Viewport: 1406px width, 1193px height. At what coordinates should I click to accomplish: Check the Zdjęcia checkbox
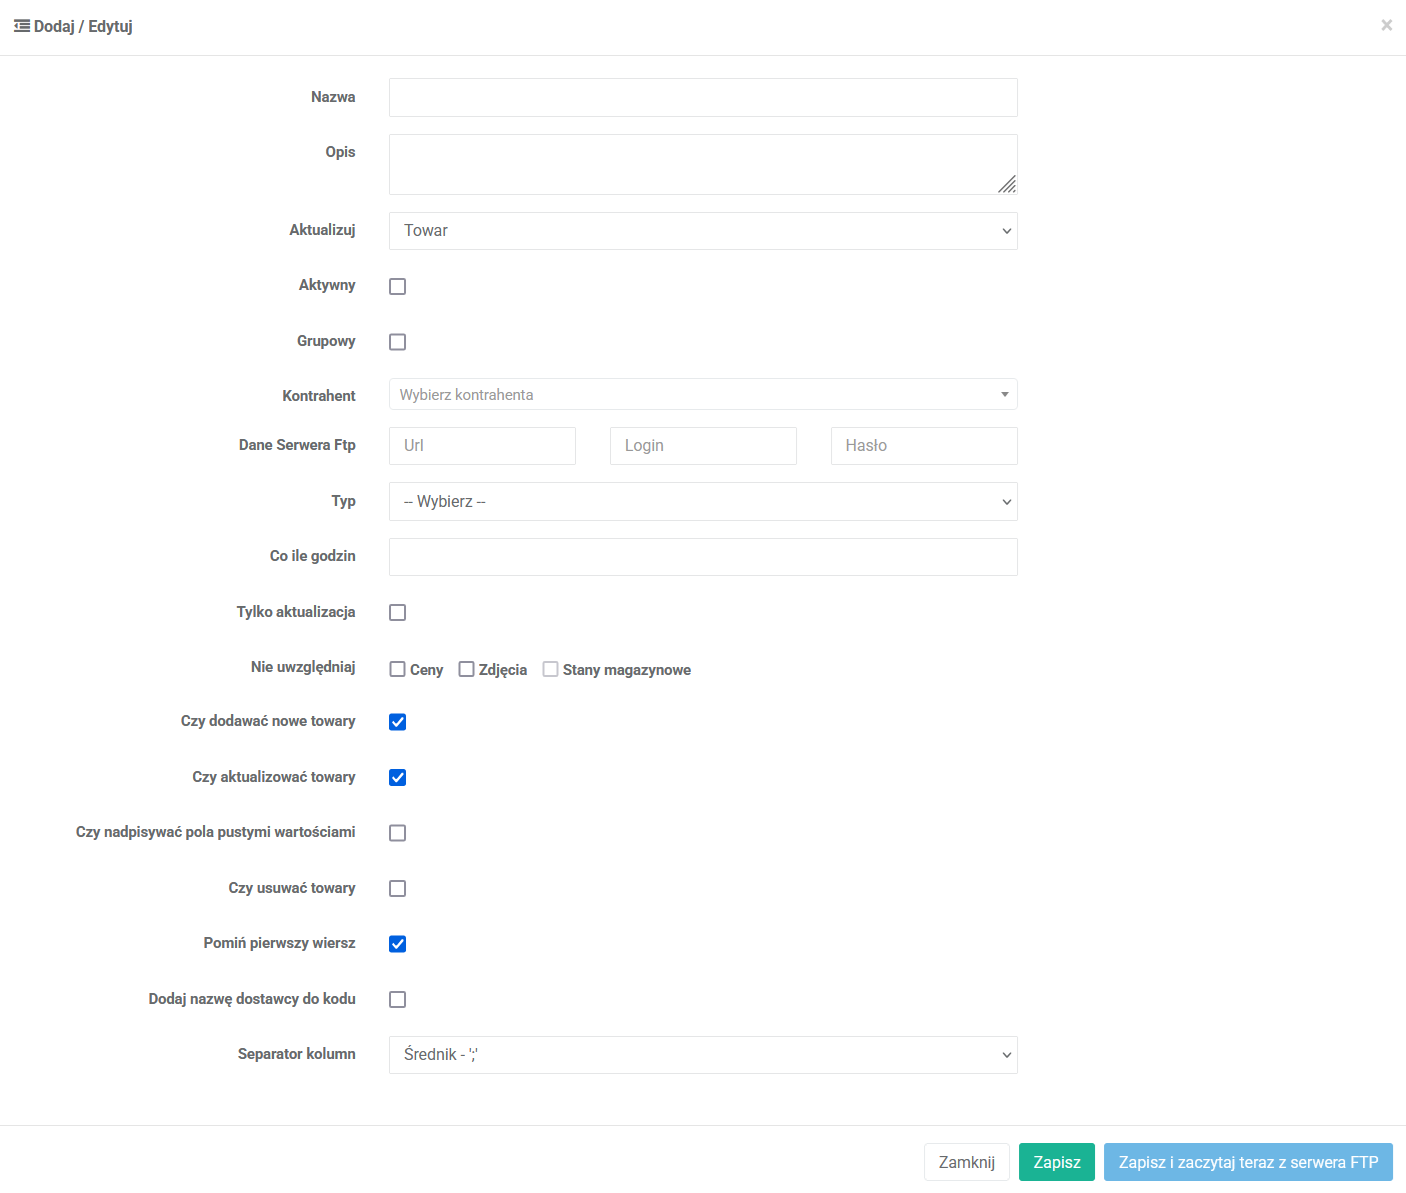click(466, 670)
